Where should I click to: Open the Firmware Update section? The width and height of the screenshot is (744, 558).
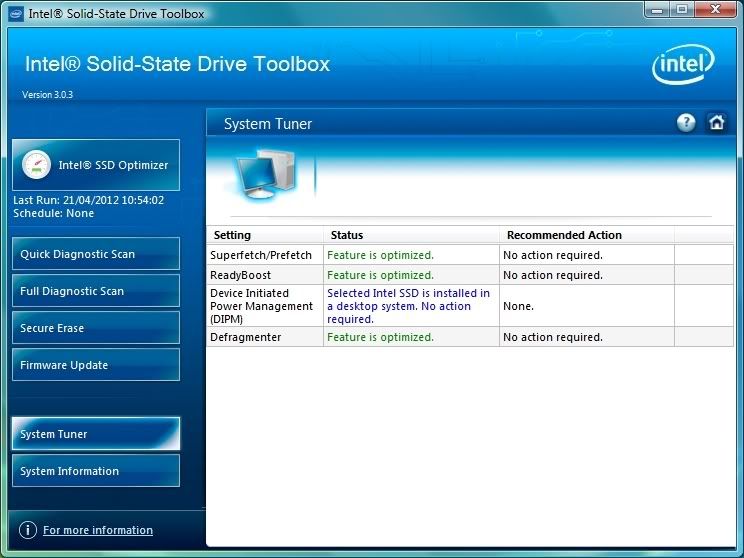click(x=96, y=365)
